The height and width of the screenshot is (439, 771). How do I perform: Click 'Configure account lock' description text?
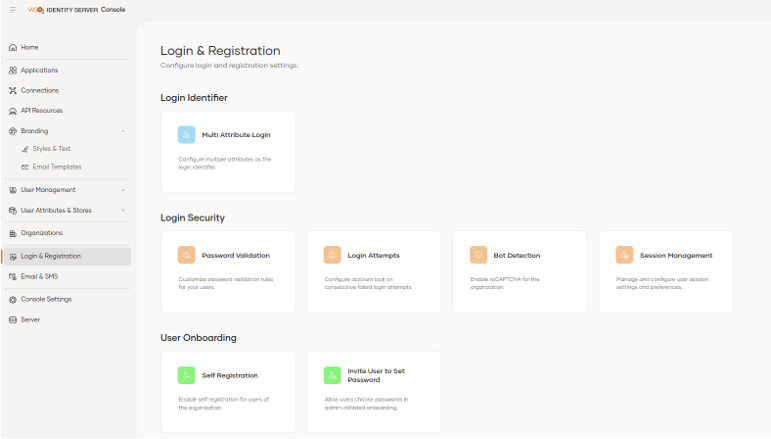pos(368,283)
